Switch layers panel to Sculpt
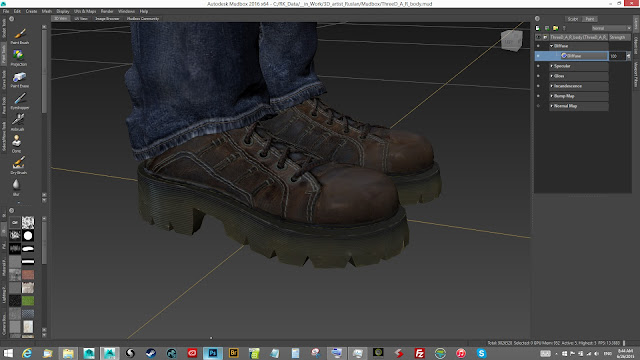The width and height of the screenshot is (640, 360). tap(573, 19)
